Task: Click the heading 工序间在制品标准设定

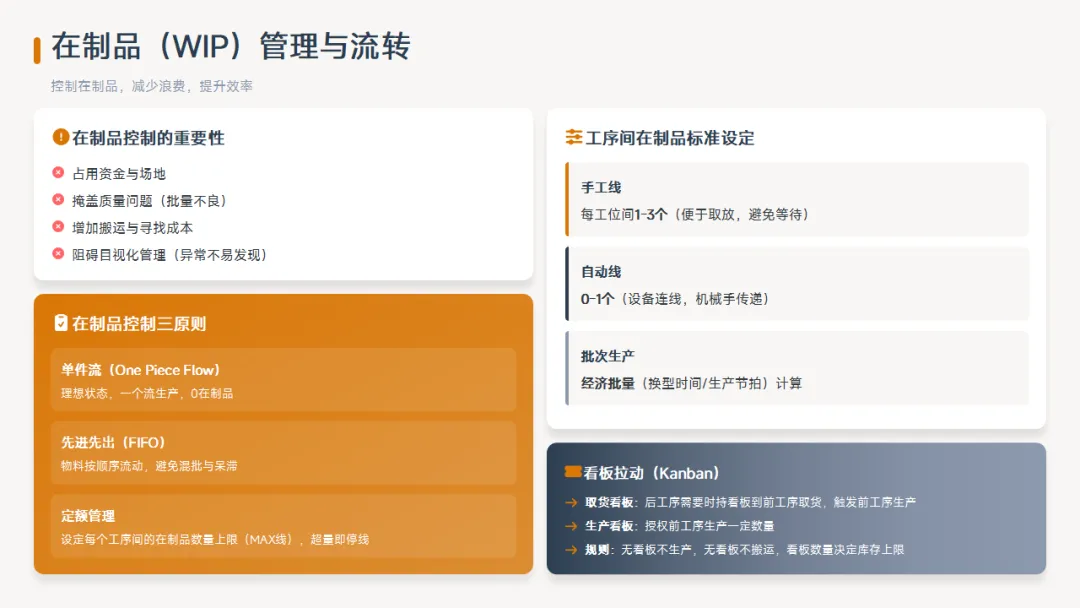Action: click(670, 138)
